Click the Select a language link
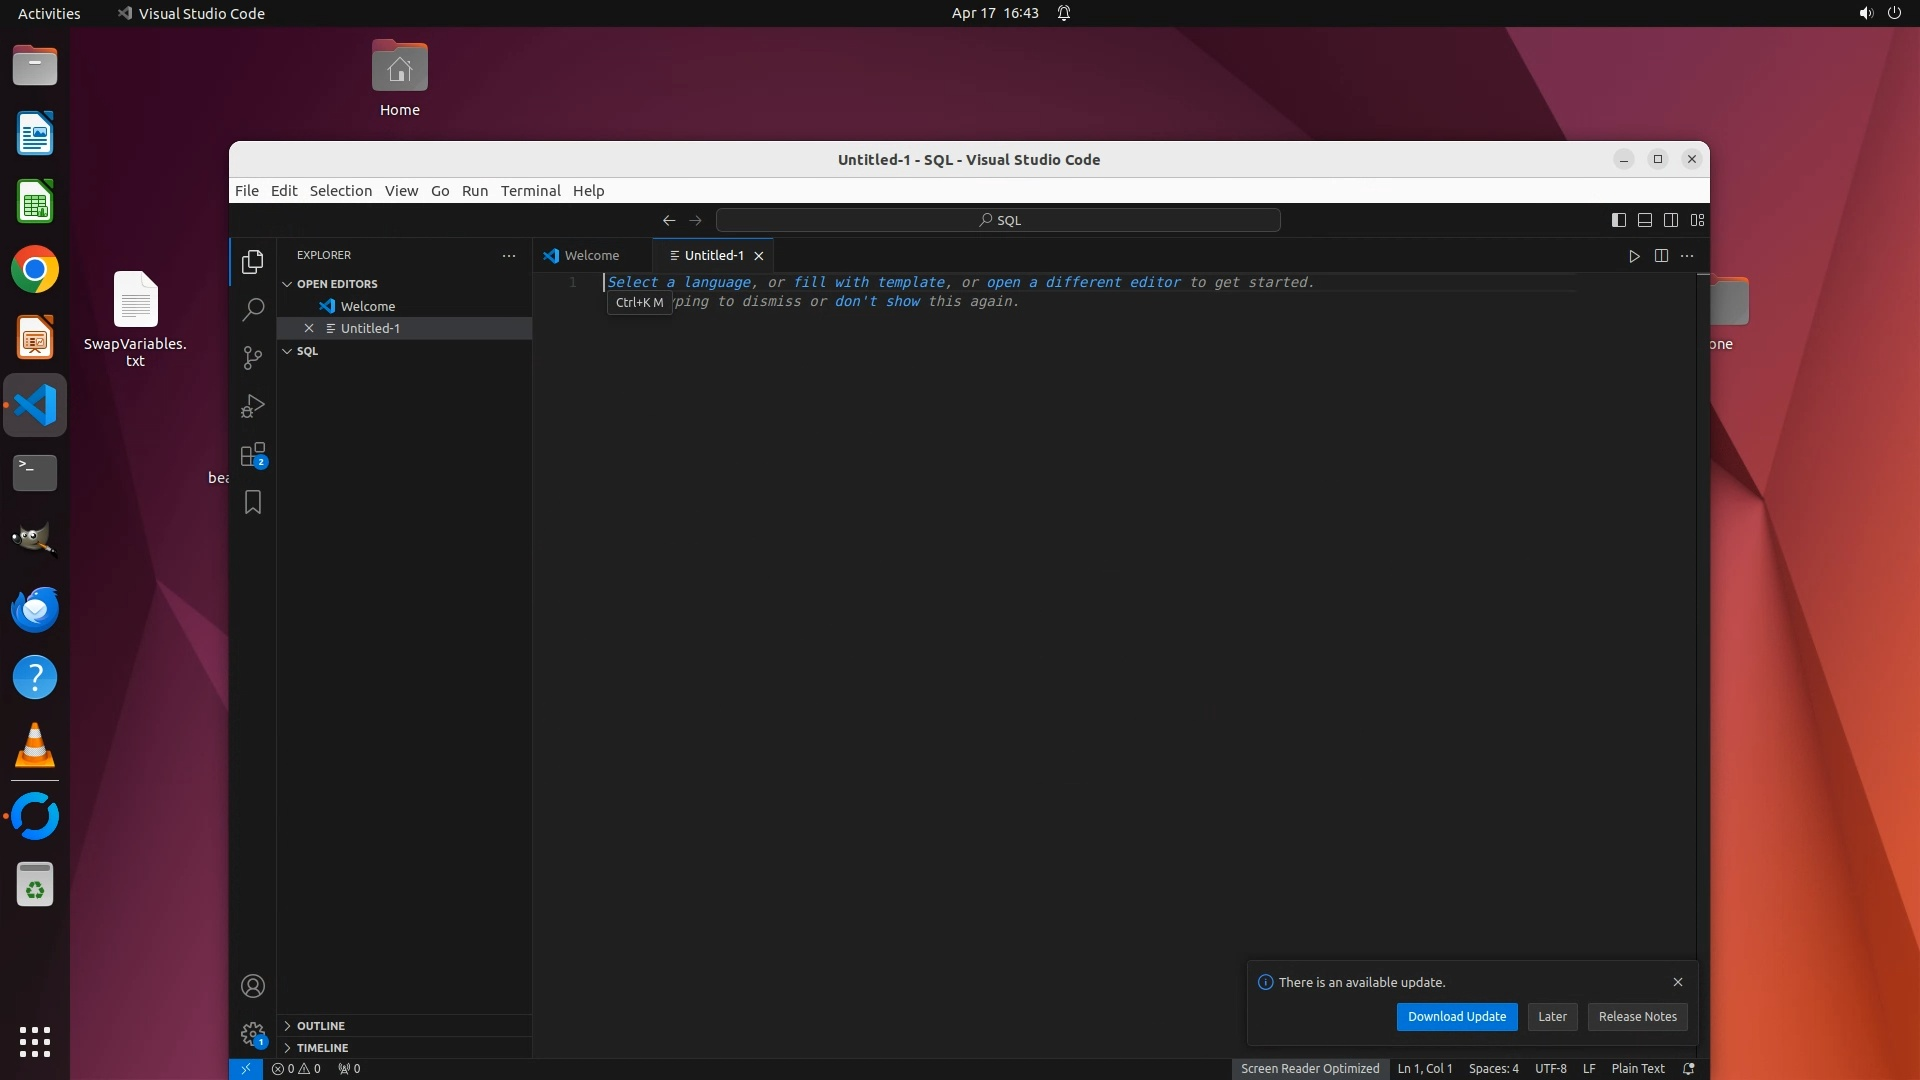 (x=679, y=283)
